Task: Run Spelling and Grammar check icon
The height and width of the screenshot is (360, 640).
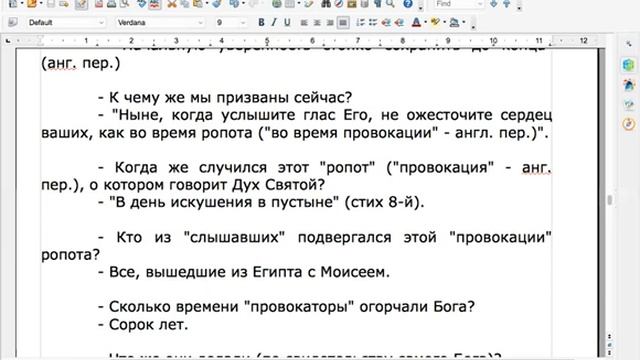Action: point(142,4)
